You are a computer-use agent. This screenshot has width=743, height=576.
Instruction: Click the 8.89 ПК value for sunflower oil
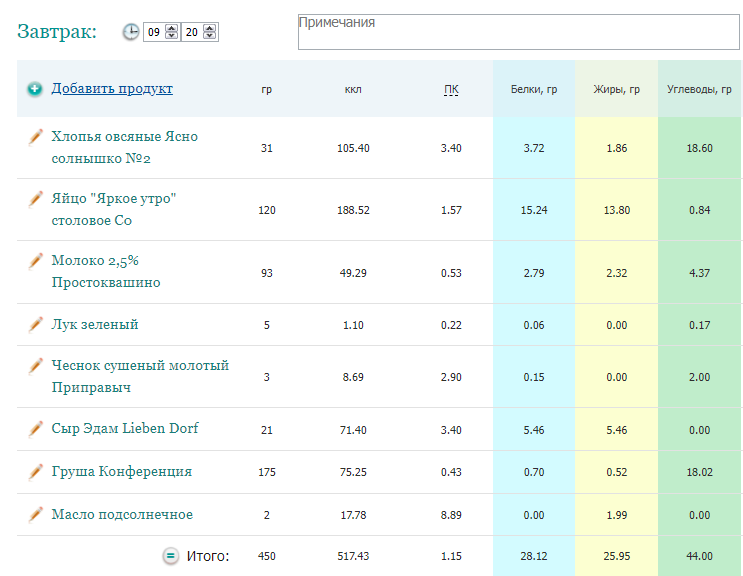coord(451,515)
